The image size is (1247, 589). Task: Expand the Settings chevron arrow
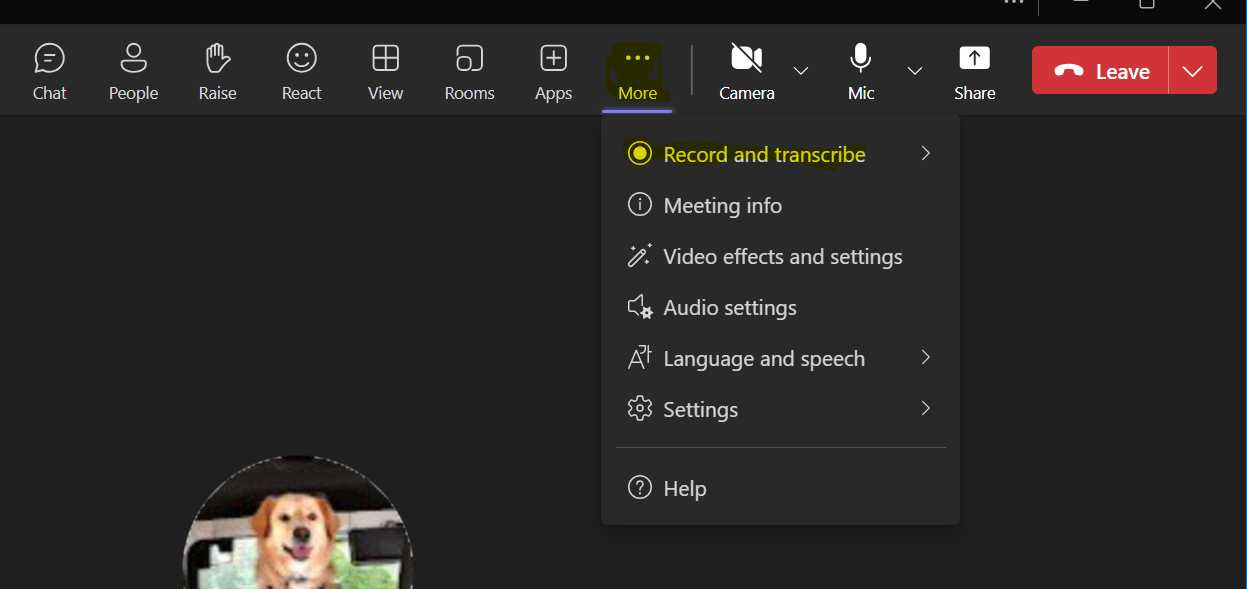926,409
